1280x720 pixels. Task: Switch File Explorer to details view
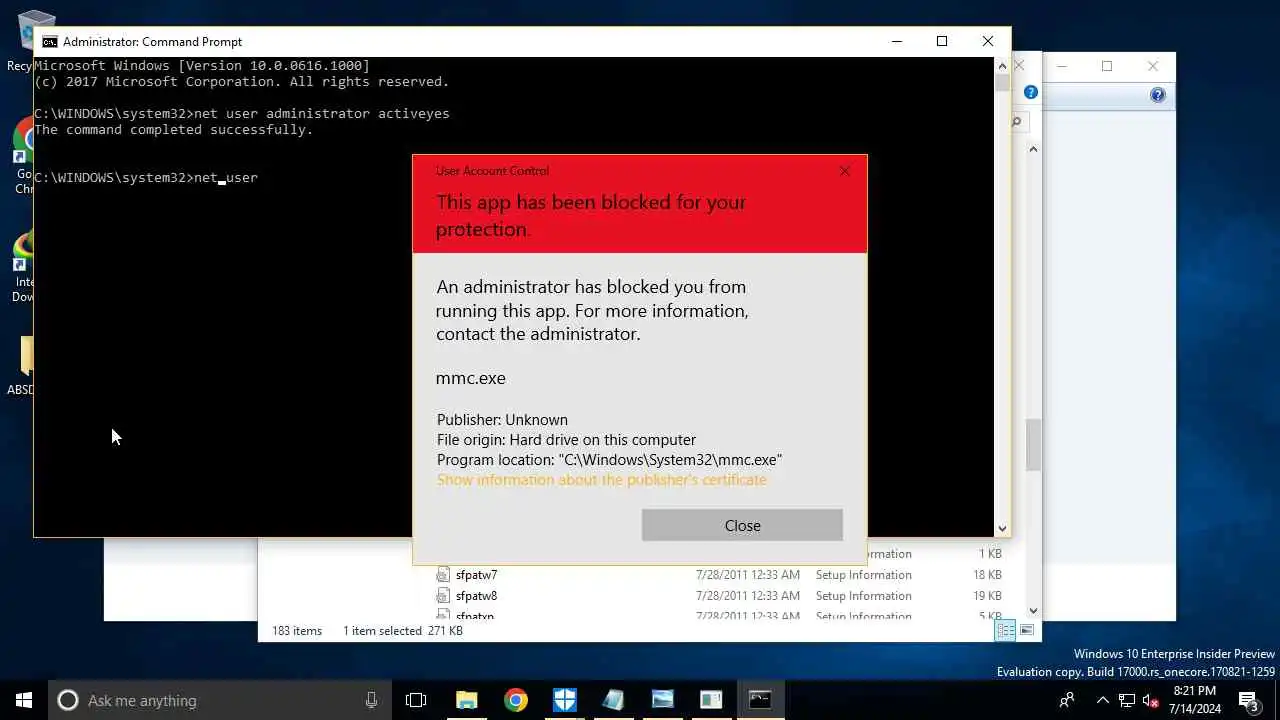[1005, 630]
